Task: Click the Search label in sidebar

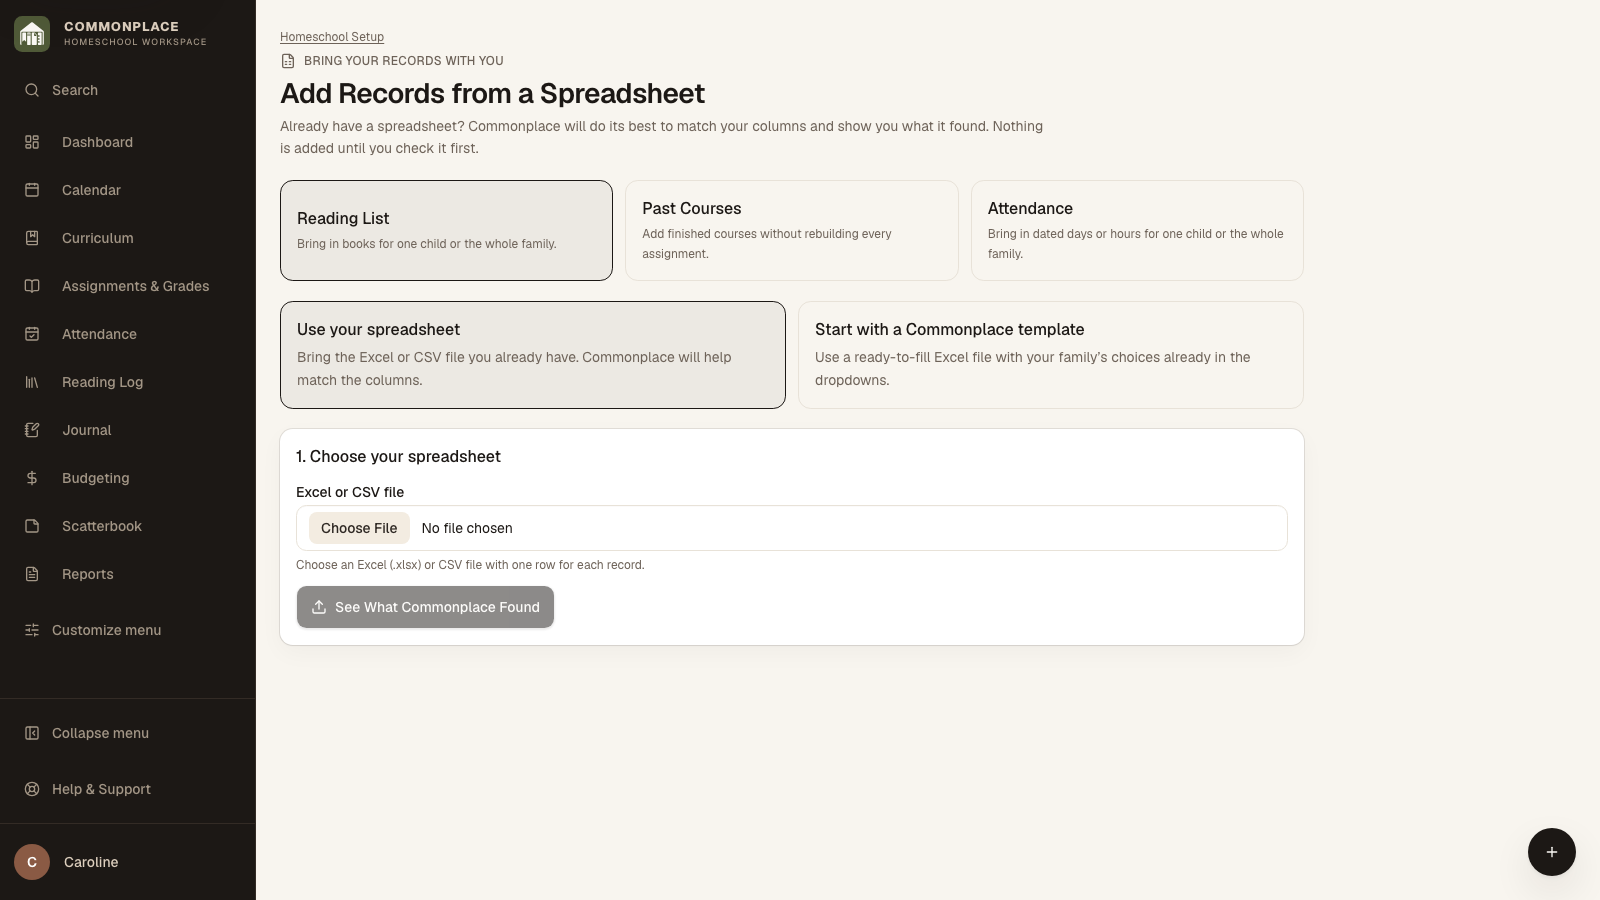Action: click(x=75, y=90)
